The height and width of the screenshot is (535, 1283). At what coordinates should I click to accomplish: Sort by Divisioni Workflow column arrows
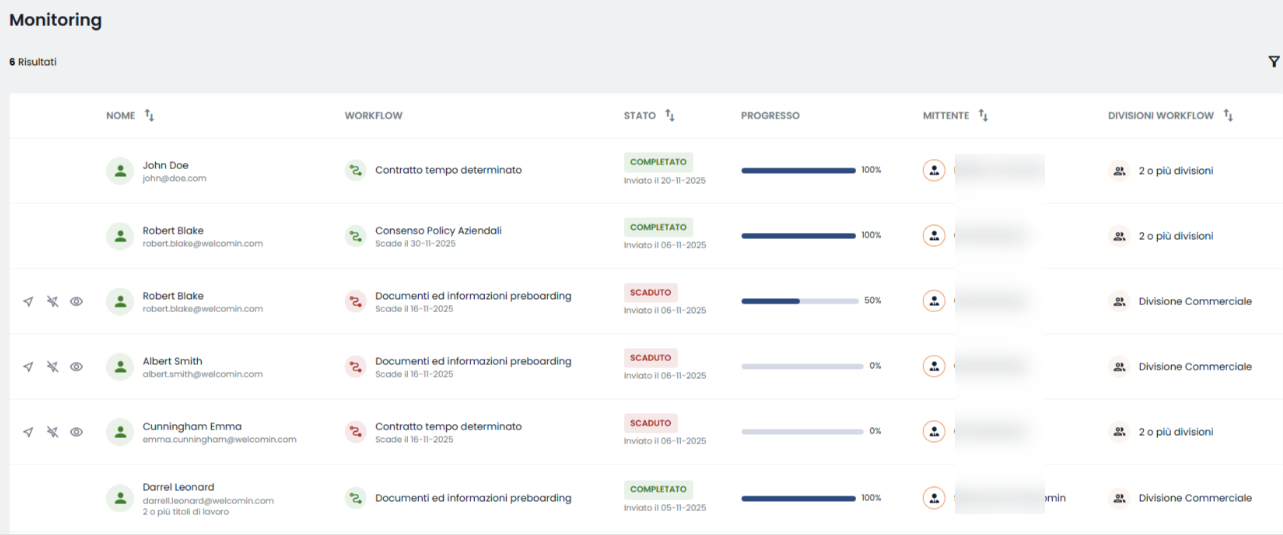click(1228, 116)
